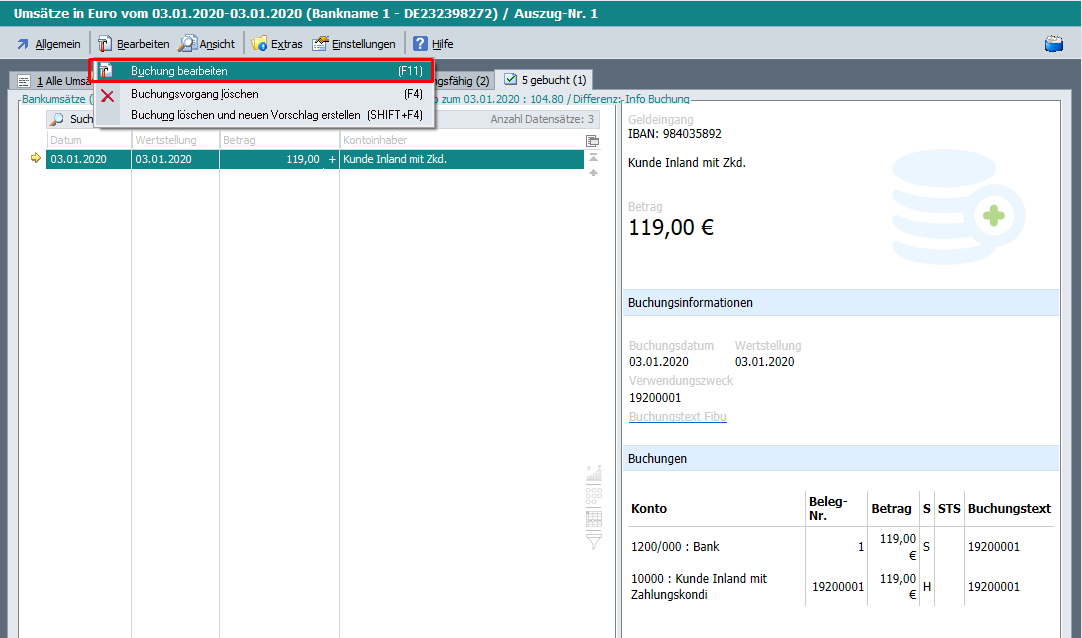Switch to the 5 gebucht tab
The height and width of the screenshot is (638, 1082).
[x=546, y=80]
